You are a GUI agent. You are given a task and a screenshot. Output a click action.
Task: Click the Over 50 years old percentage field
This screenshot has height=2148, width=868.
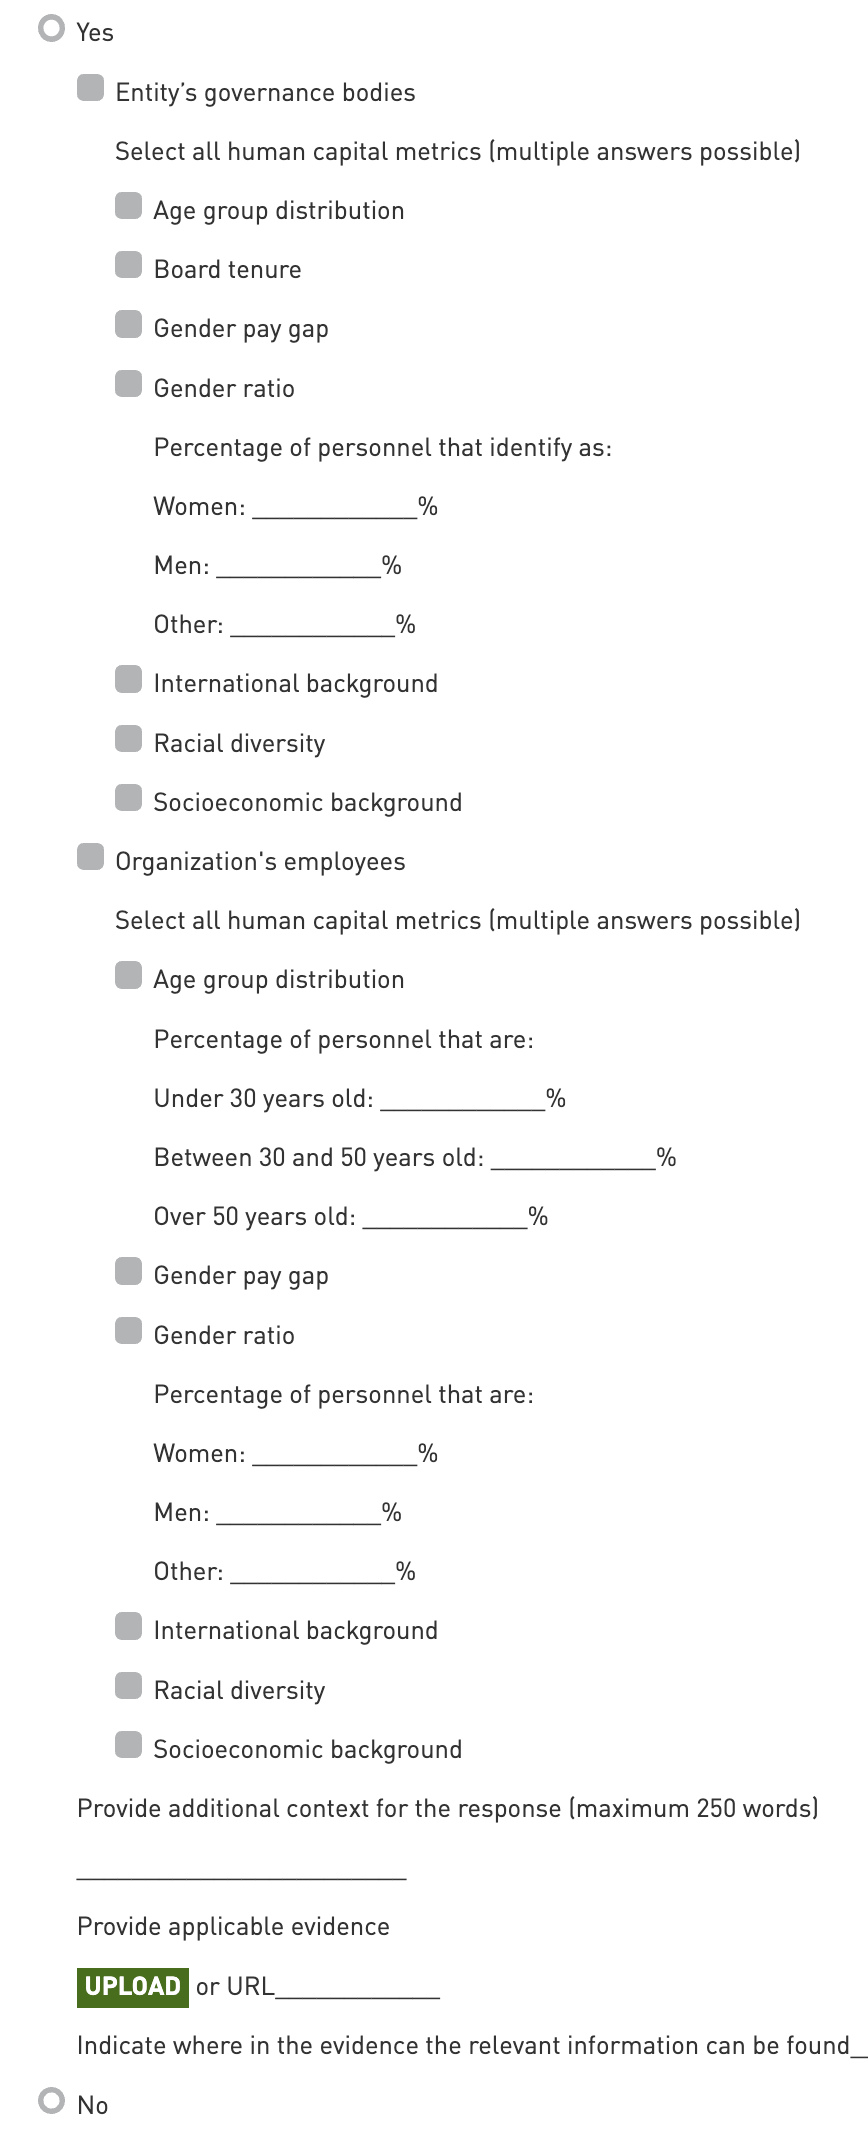pyautogui.click(x=445, y=1216)
